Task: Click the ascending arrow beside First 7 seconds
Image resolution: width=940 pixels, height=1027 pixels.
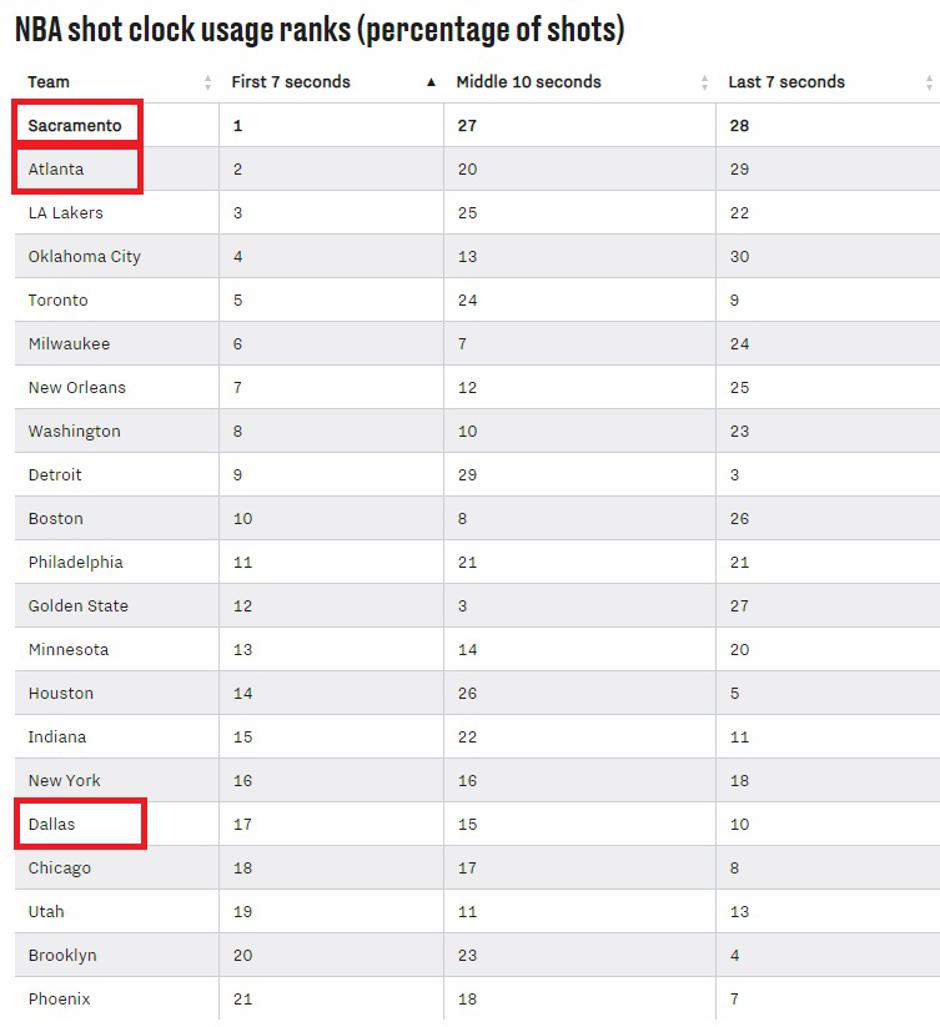Action: (431, 83)
